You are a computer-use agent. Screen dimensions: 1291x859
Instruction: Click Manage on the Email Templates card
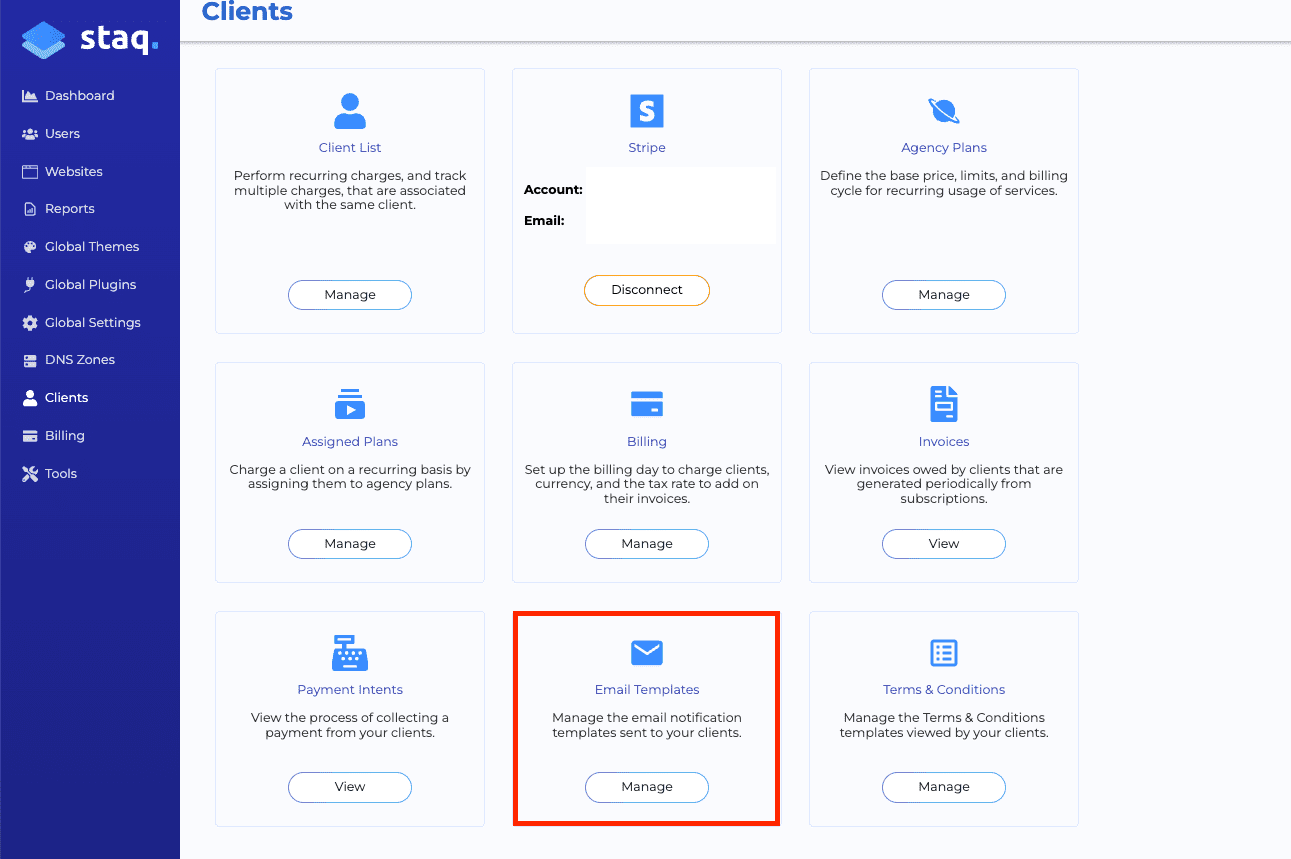[x=646, y=787]
